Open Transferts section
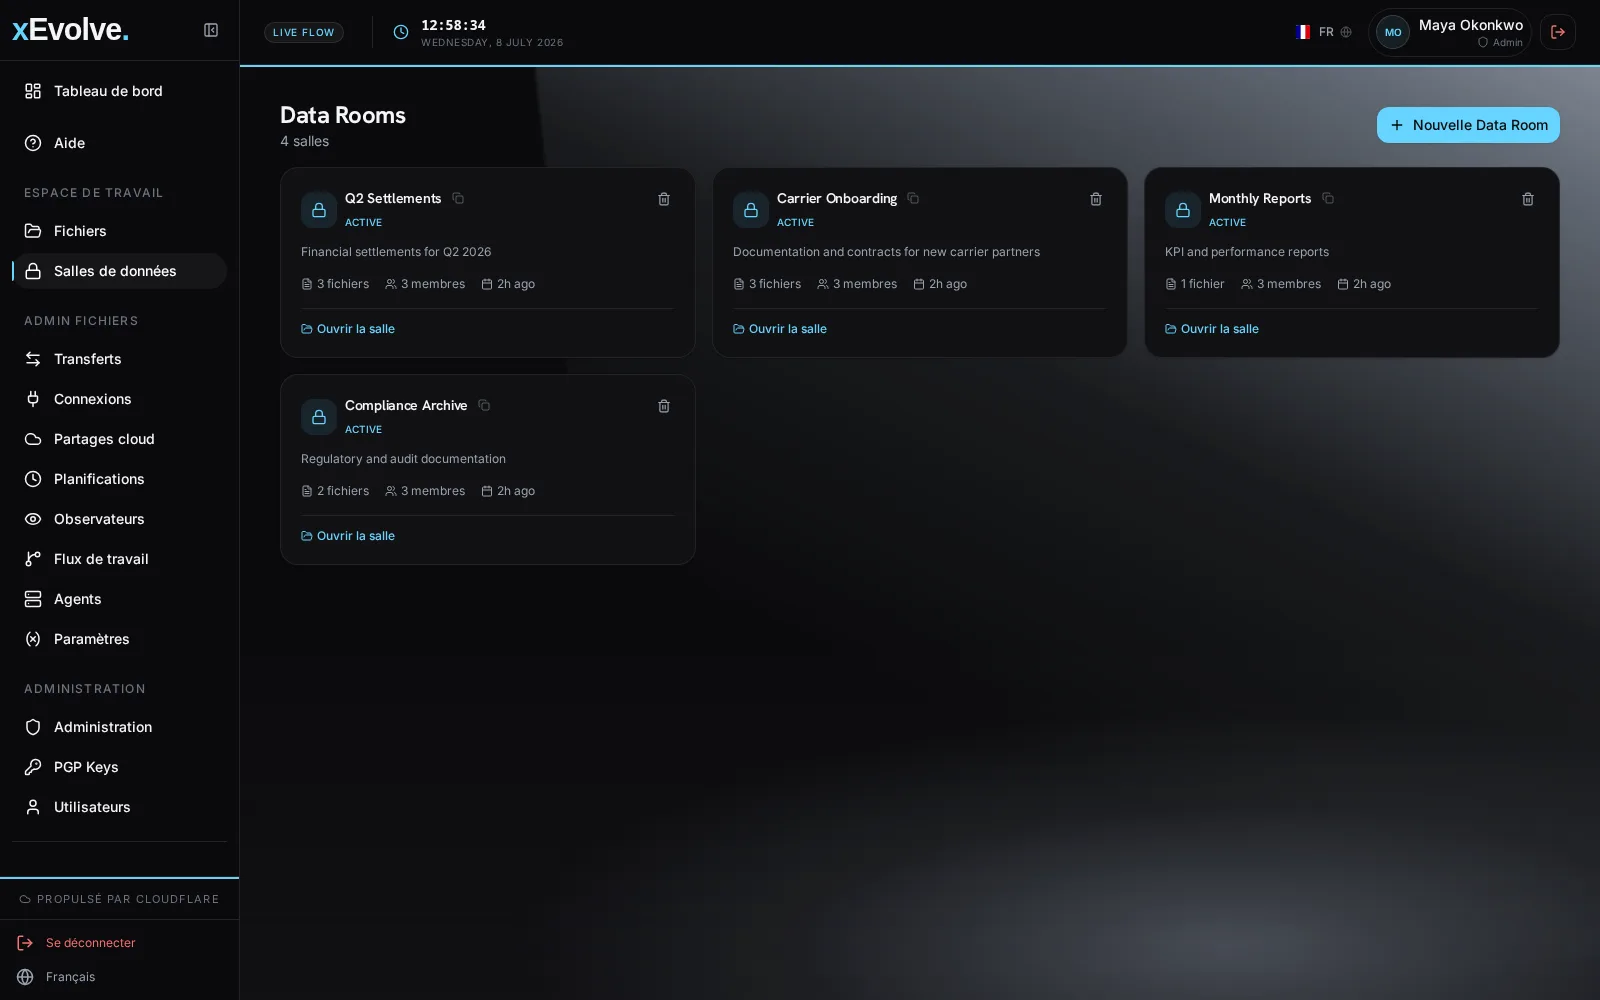Image resolution: width=1600 pixels, height=1000 pixels. point(119,359)
